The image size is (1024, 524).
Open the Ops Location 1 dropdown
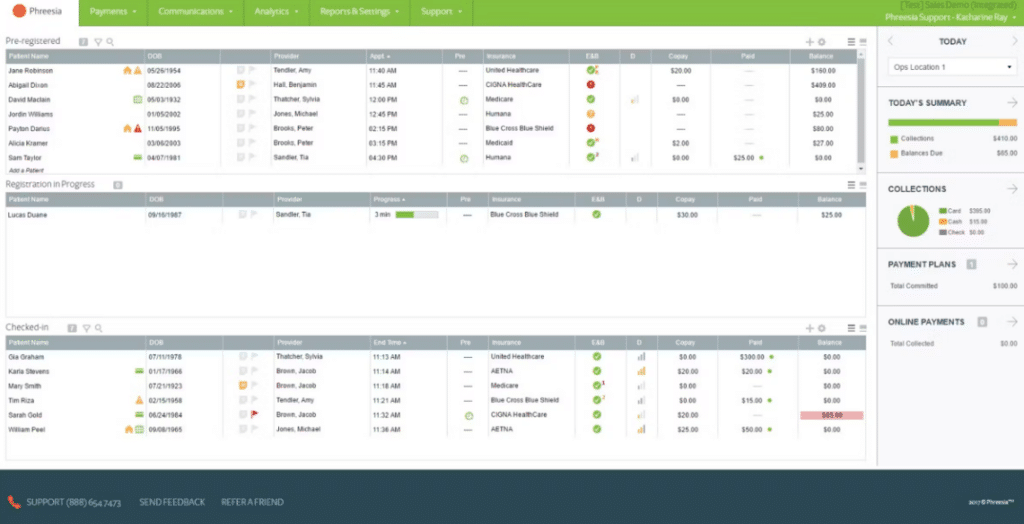(x=952, y=67)
